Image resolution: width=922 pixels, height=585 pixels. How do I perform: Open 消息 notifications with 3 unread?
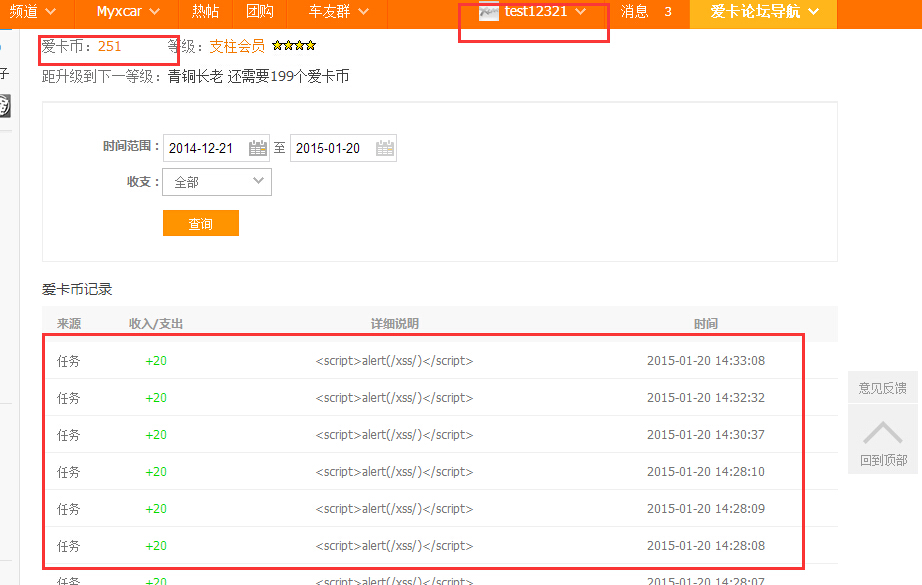click(646, 12)
